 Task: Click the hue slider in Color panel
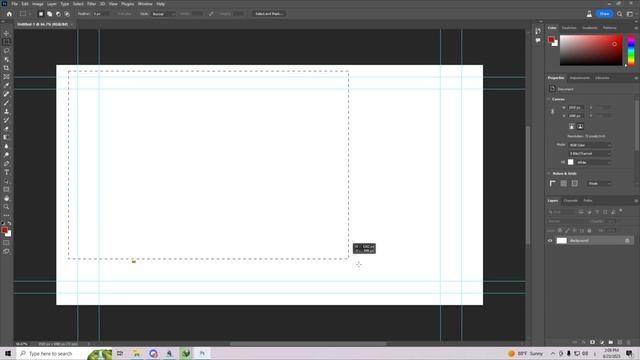(x=631, y=51)
